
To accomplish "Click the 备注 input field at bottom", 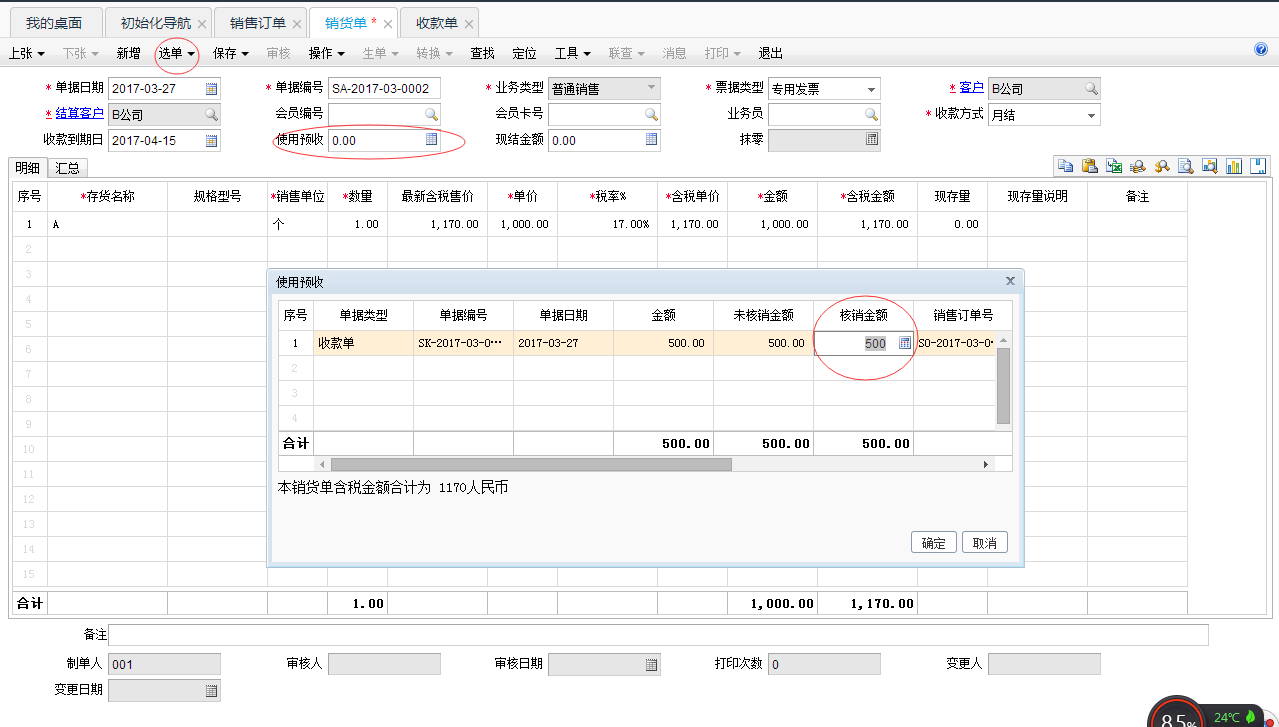I will (658, 635).
